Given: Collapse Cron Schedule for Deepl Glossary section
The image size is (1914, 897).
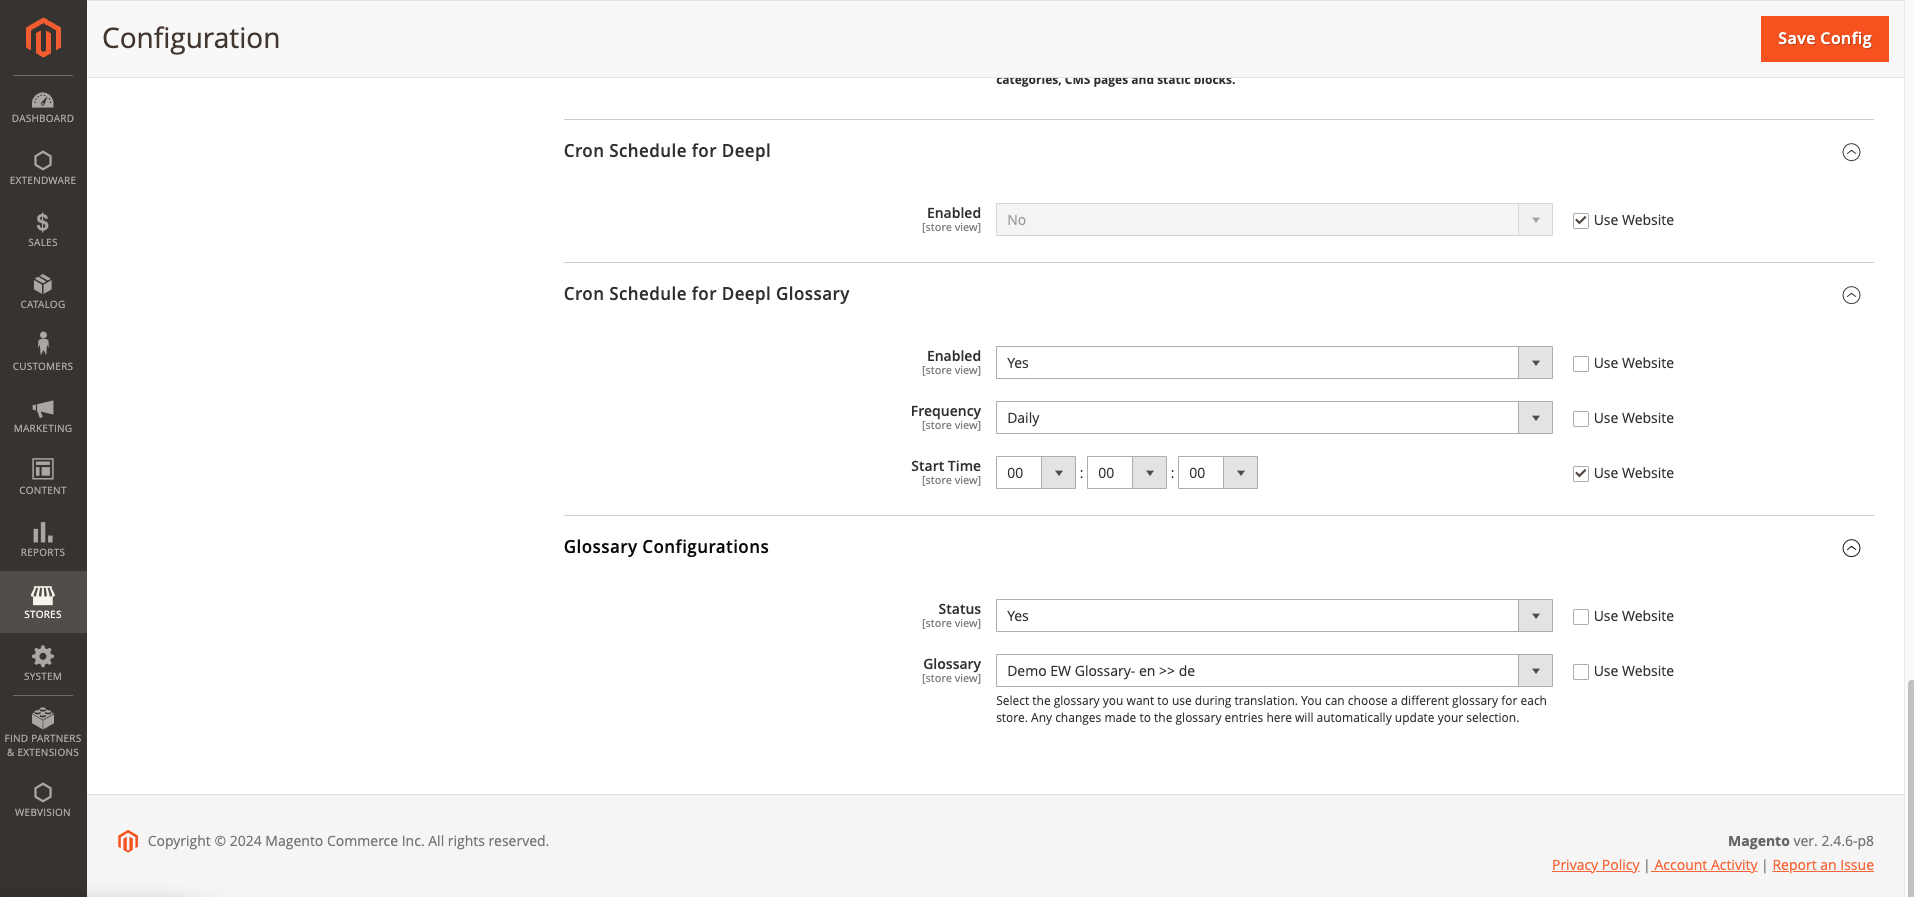Looking at the screenshot, I should 1851,295.
